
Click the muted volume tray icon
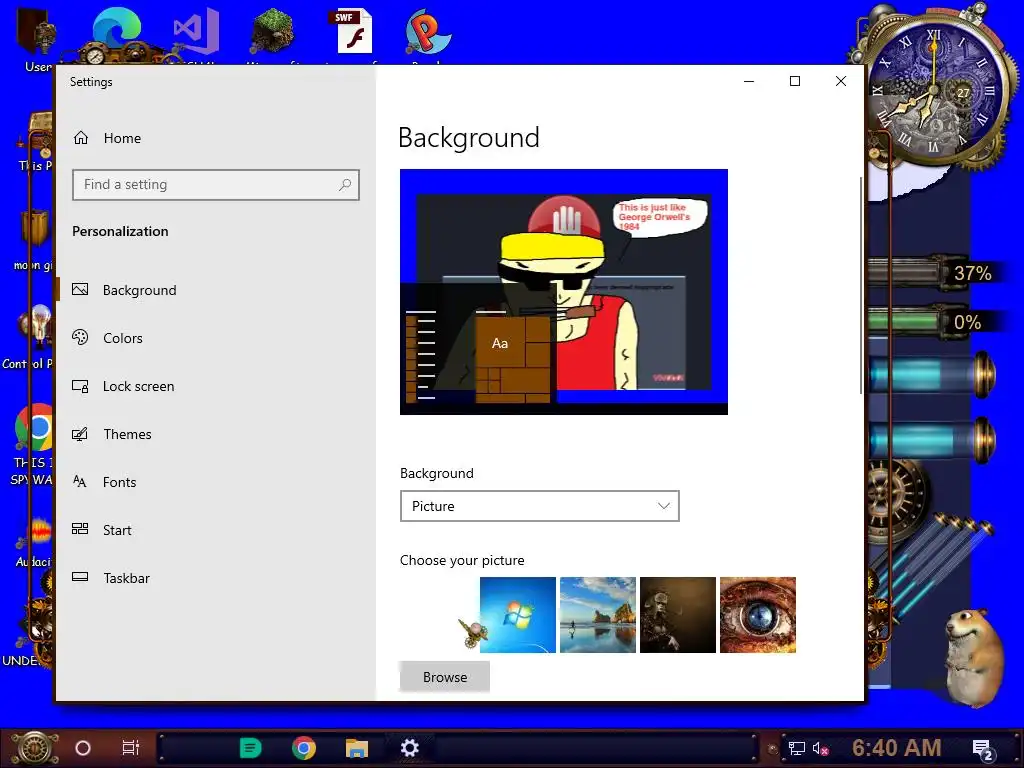821,748
